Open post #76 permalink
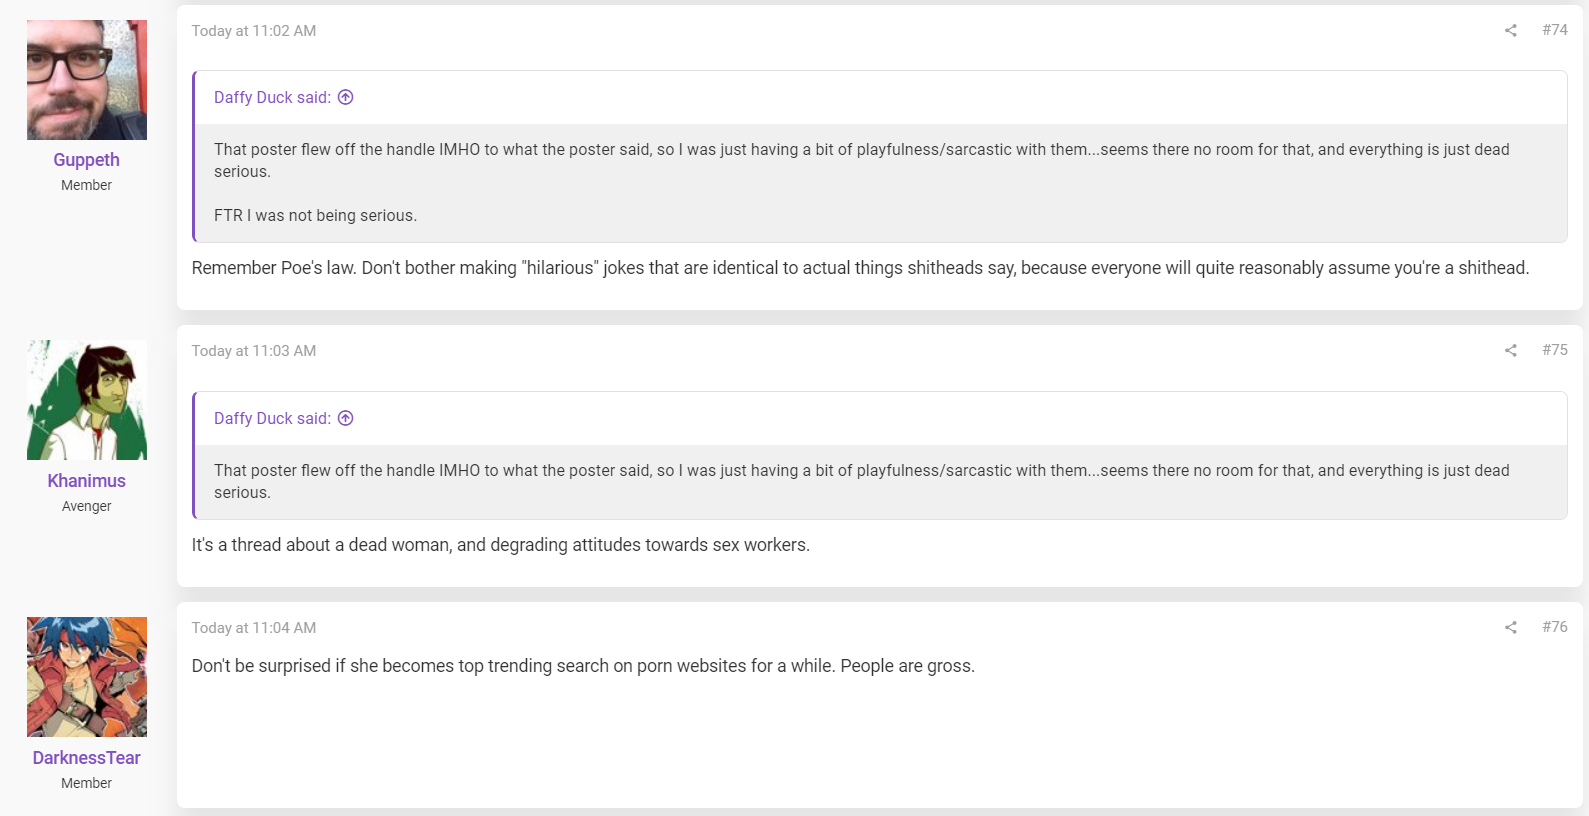 [1555, 627]
